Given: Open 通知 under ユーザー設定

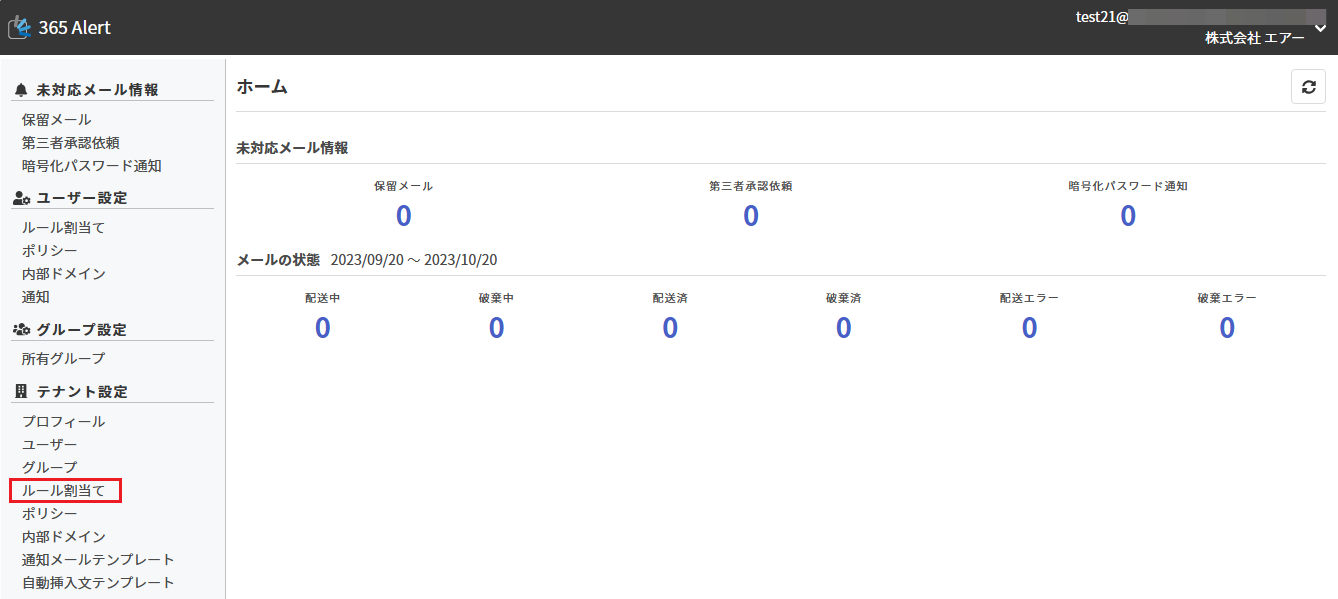Looking at the screenshot, I should (x=35, y=297).
